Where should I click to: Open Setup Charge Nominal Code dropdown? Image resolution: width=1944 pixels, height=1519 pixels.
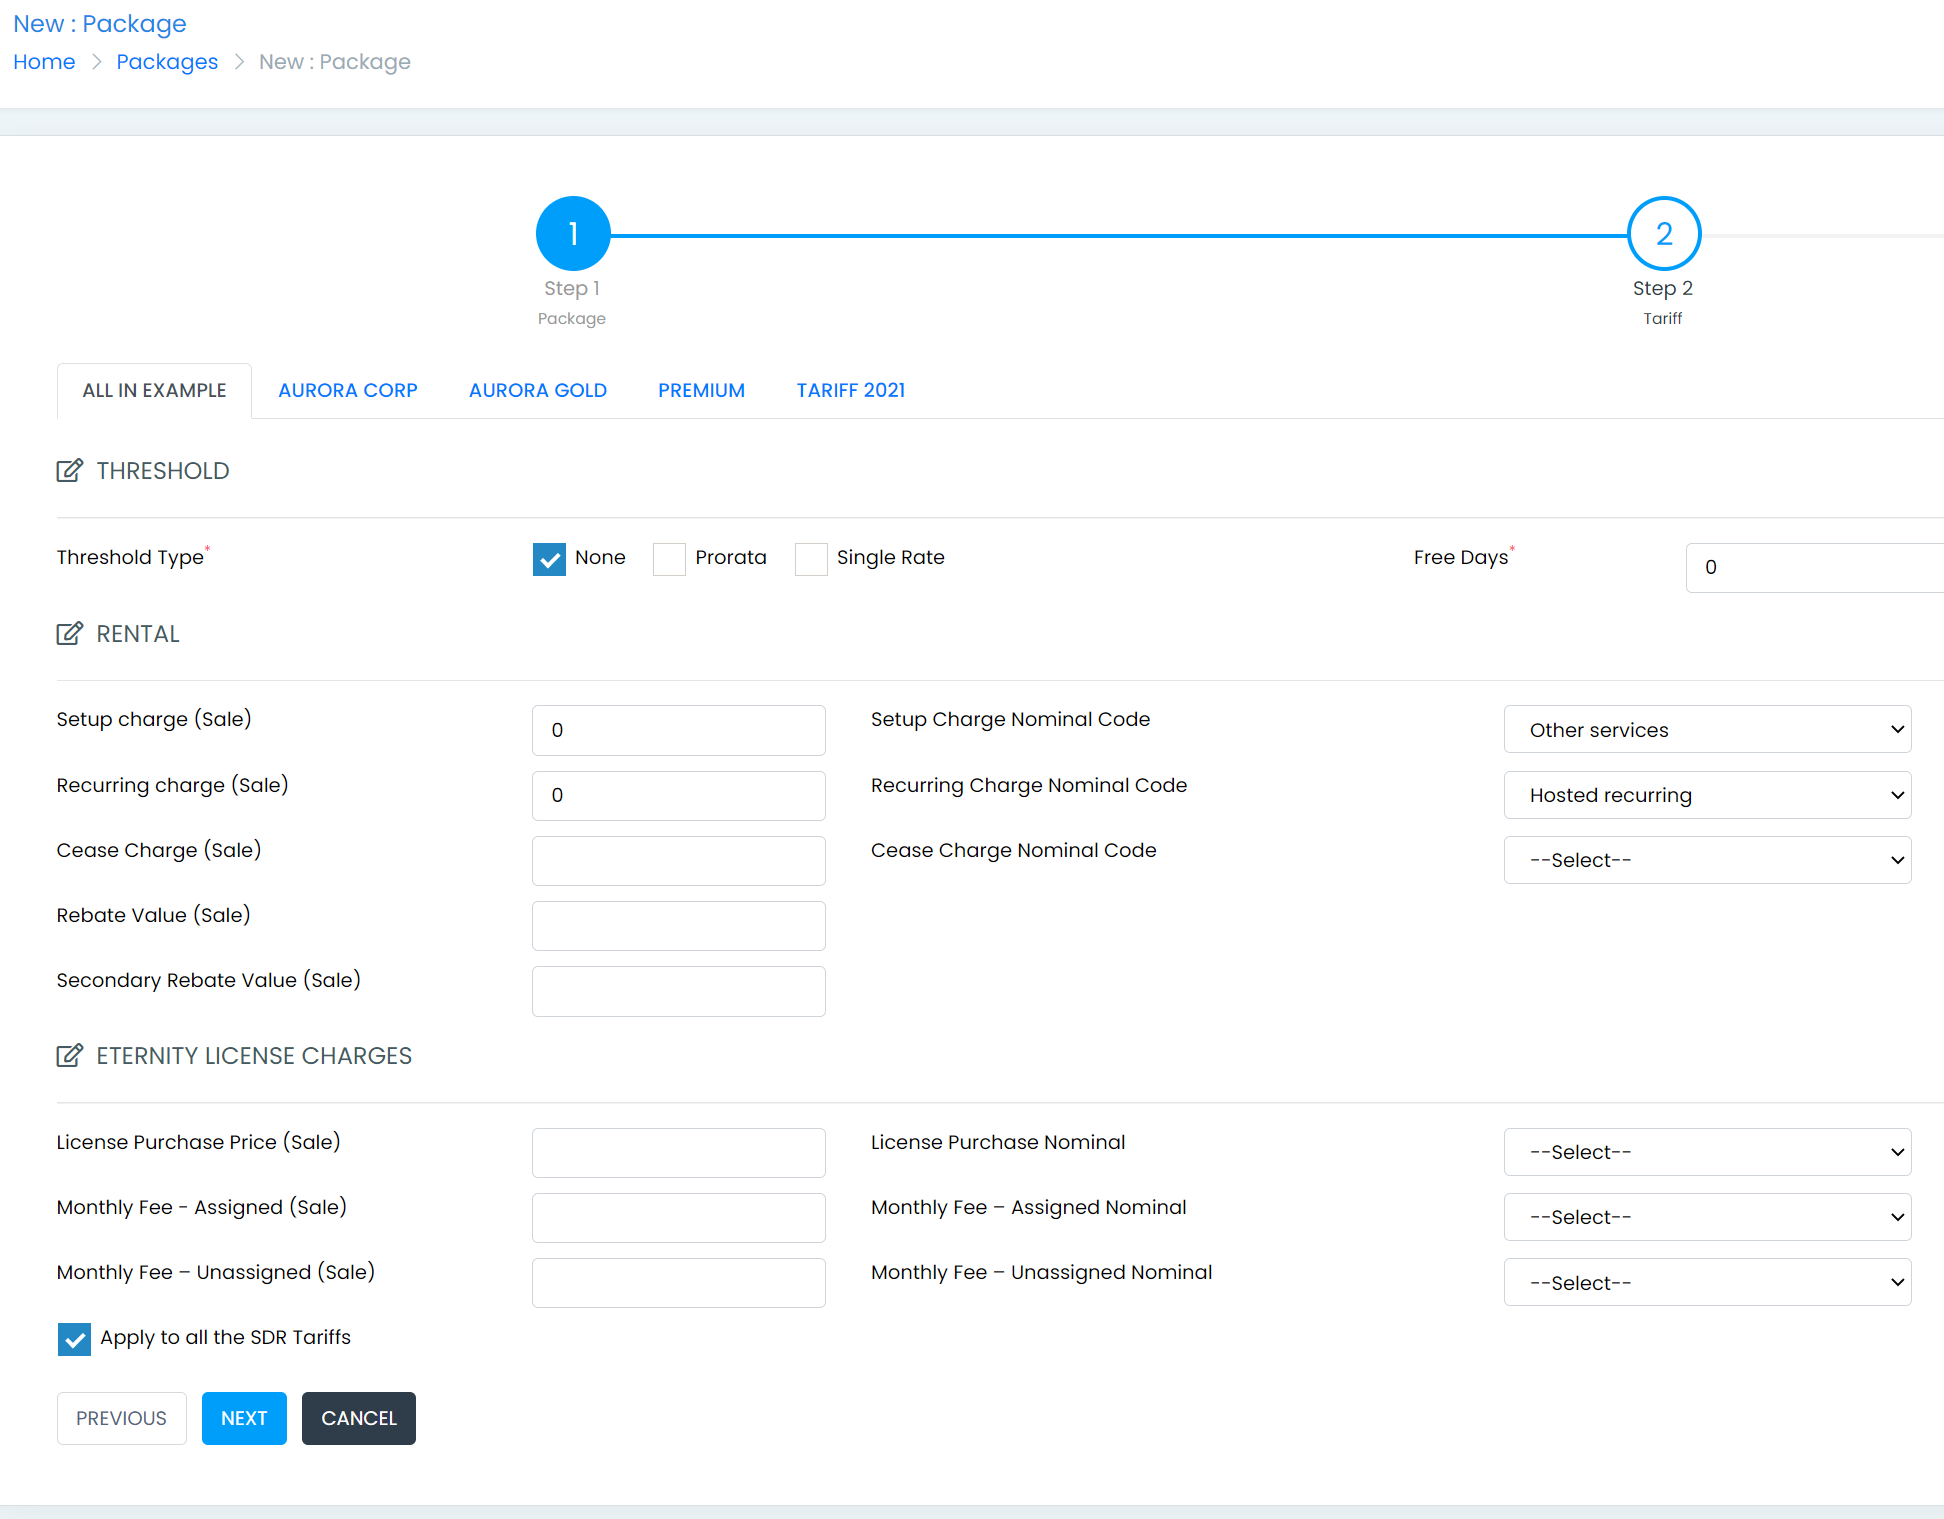pyautogui.click(x=1707, y=730)
